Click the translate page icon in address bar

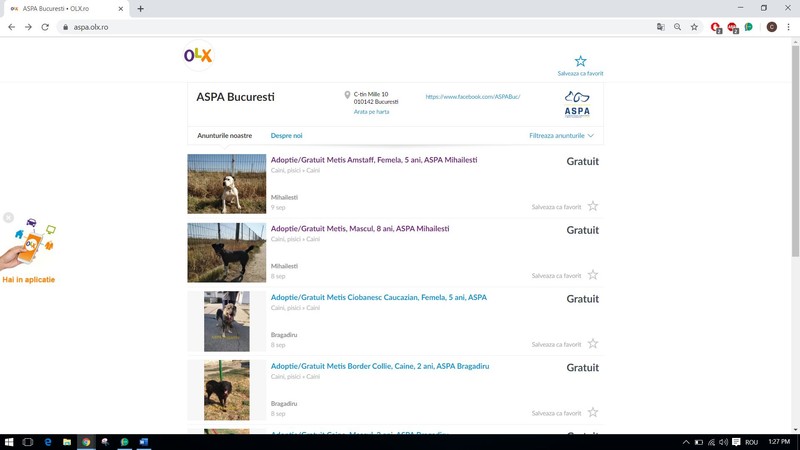661,27
